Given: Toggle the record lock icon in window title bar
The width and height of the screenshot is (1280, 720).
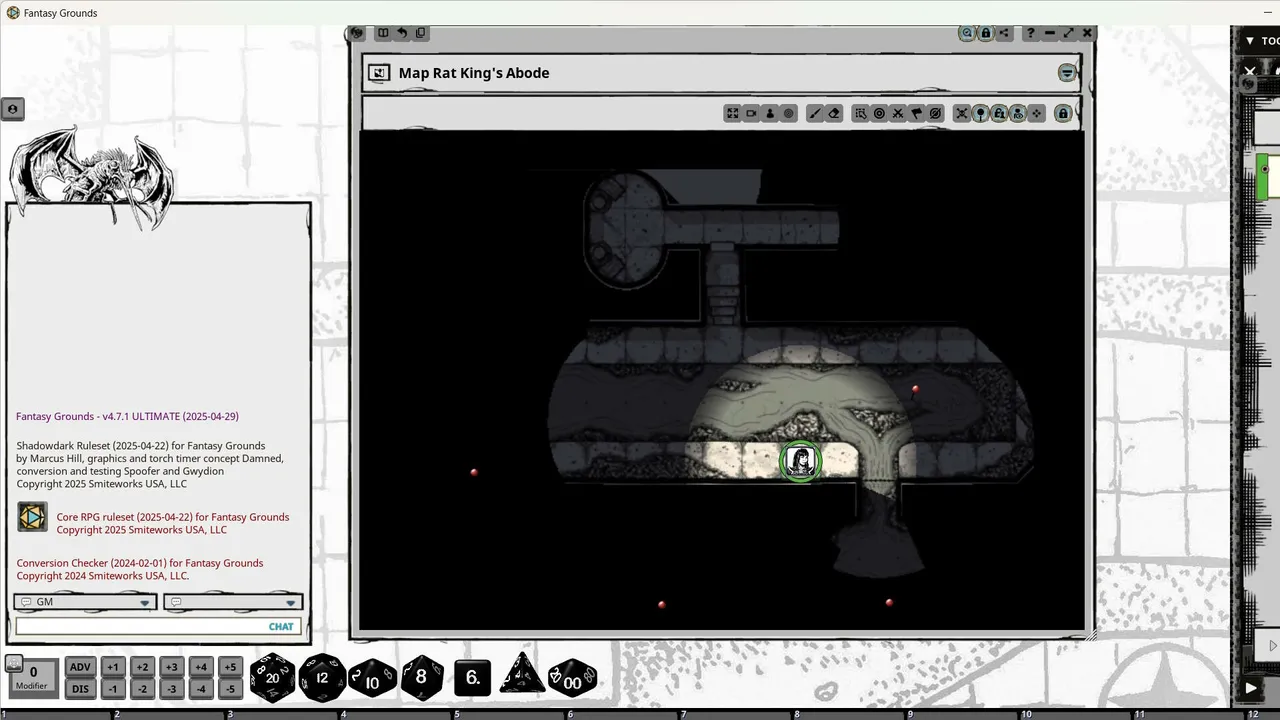Looking at the screenshot, I should (x=986, y=33).
